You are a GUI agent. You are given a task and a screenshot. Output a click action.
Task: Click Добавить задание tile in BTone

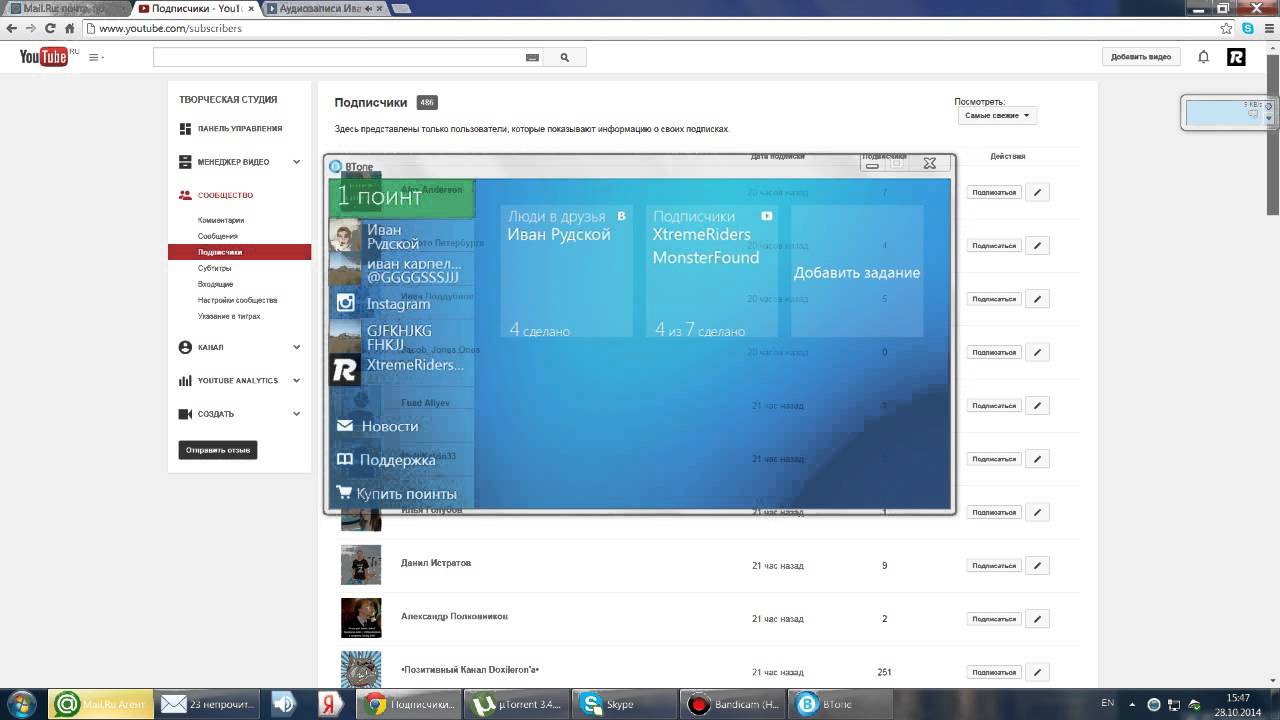[x=857, y=272]
